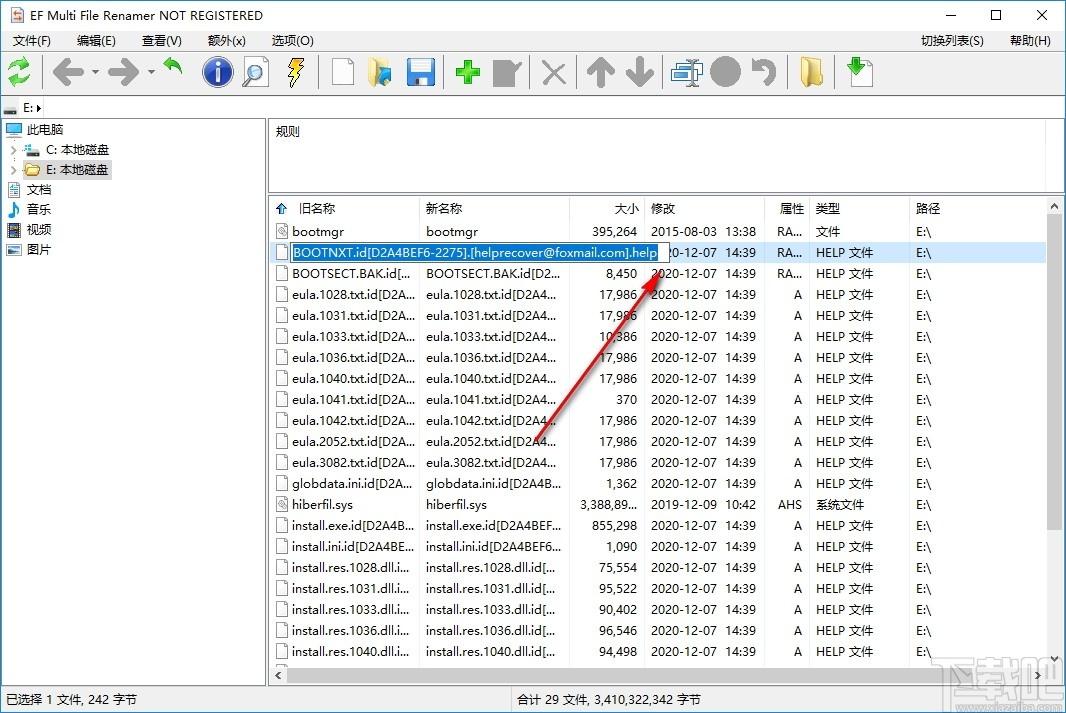Select eula.3082.txt.id file row
1066x713 pixels.
[x=657, y=463]
